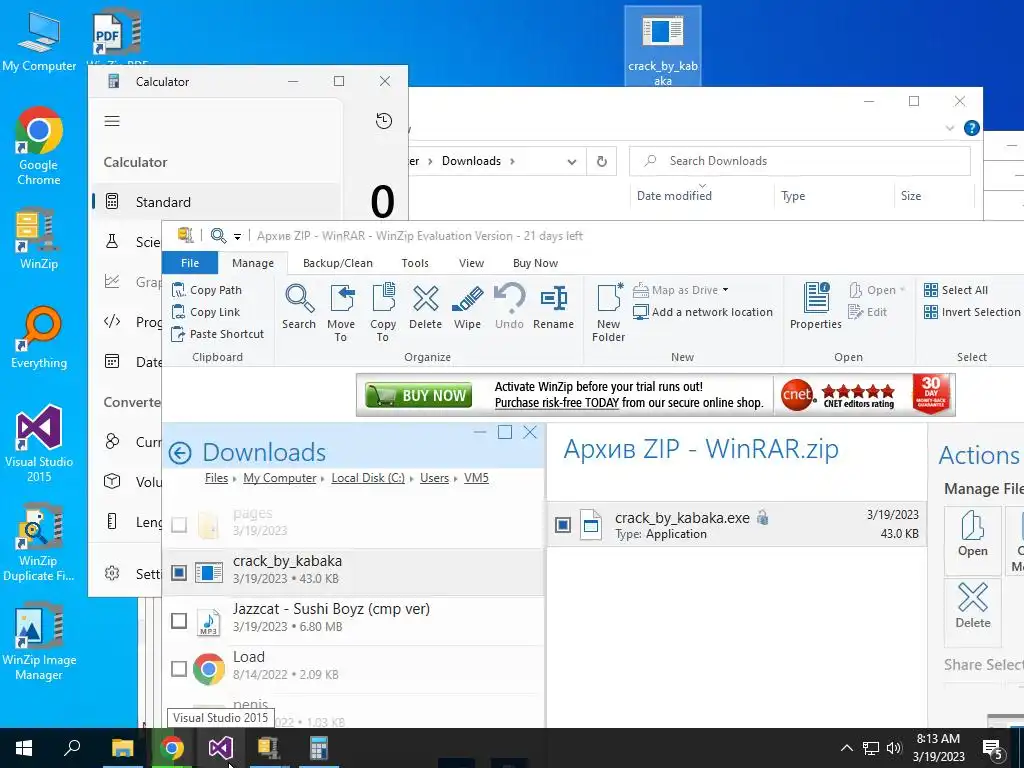Open the Tools ribbon tab

tap(415, 263)
